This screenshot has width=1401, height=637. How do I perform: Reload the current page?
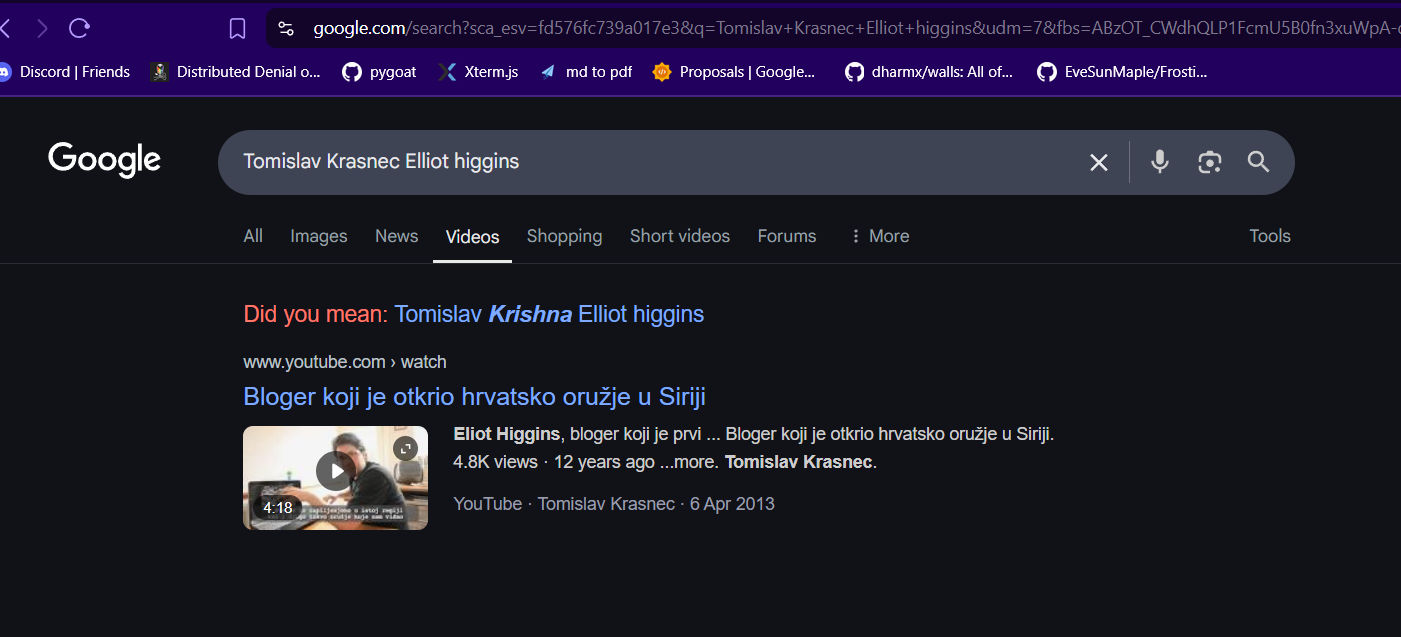[x=80, y=29]
